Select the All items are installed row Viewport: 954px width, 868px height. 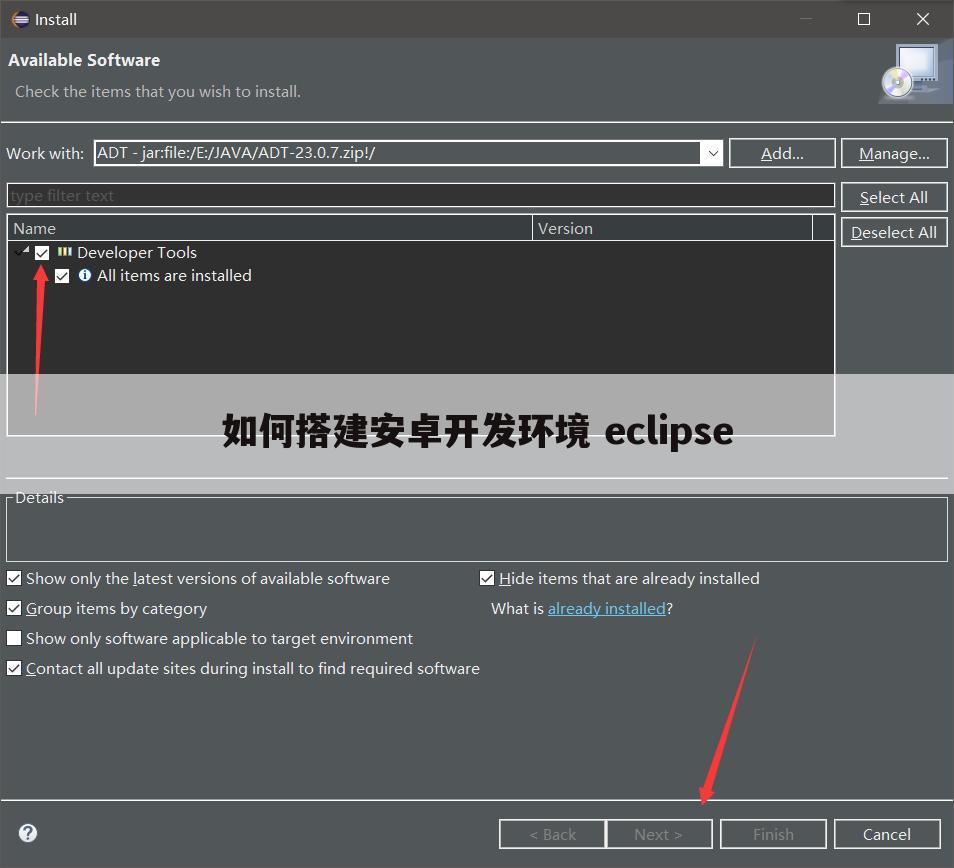point(174,276)
